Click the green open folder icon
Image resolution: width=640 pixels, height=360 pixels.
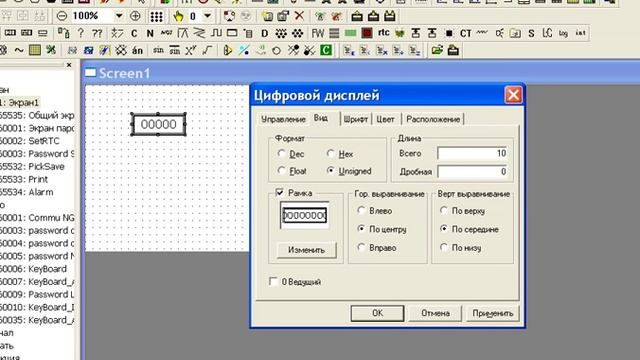[x=437, y=50]
